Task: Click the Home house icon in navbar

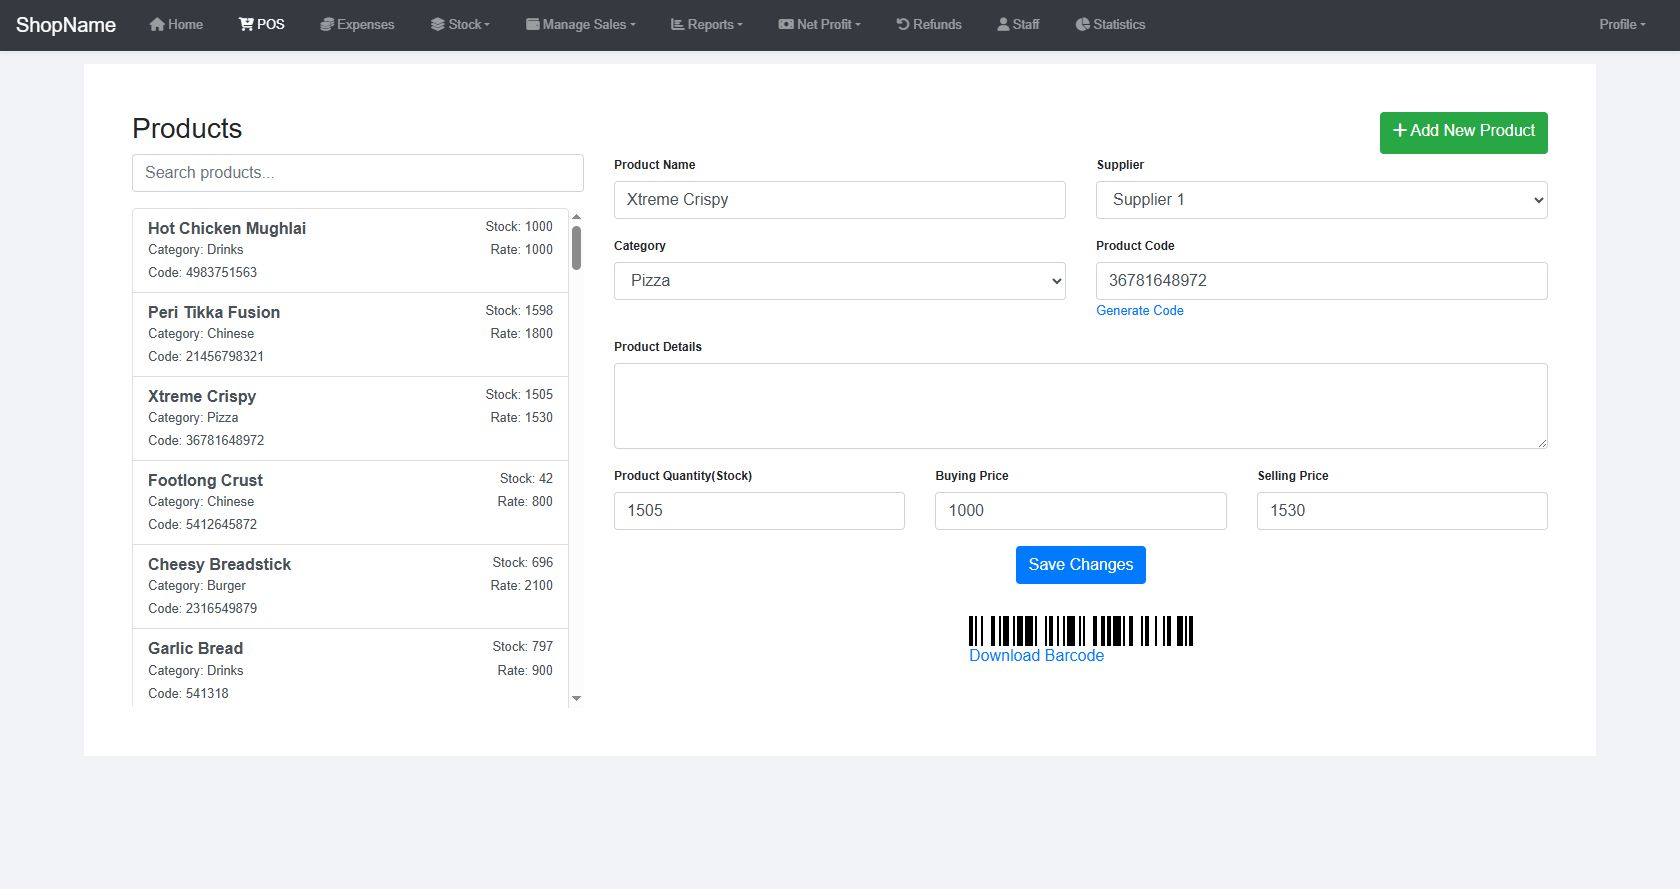Action: (157, 24)
